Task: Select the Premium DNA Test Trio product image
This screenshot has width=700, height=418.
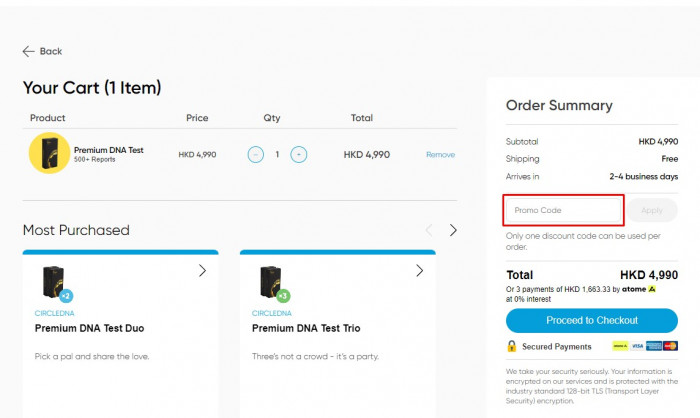Action: tap(274, 283)
